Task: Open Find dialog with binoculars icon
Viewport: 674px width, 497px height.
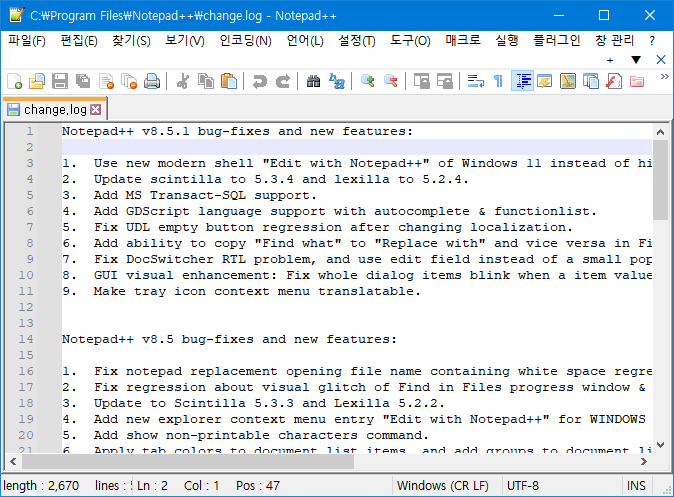Action: (313, 81)
